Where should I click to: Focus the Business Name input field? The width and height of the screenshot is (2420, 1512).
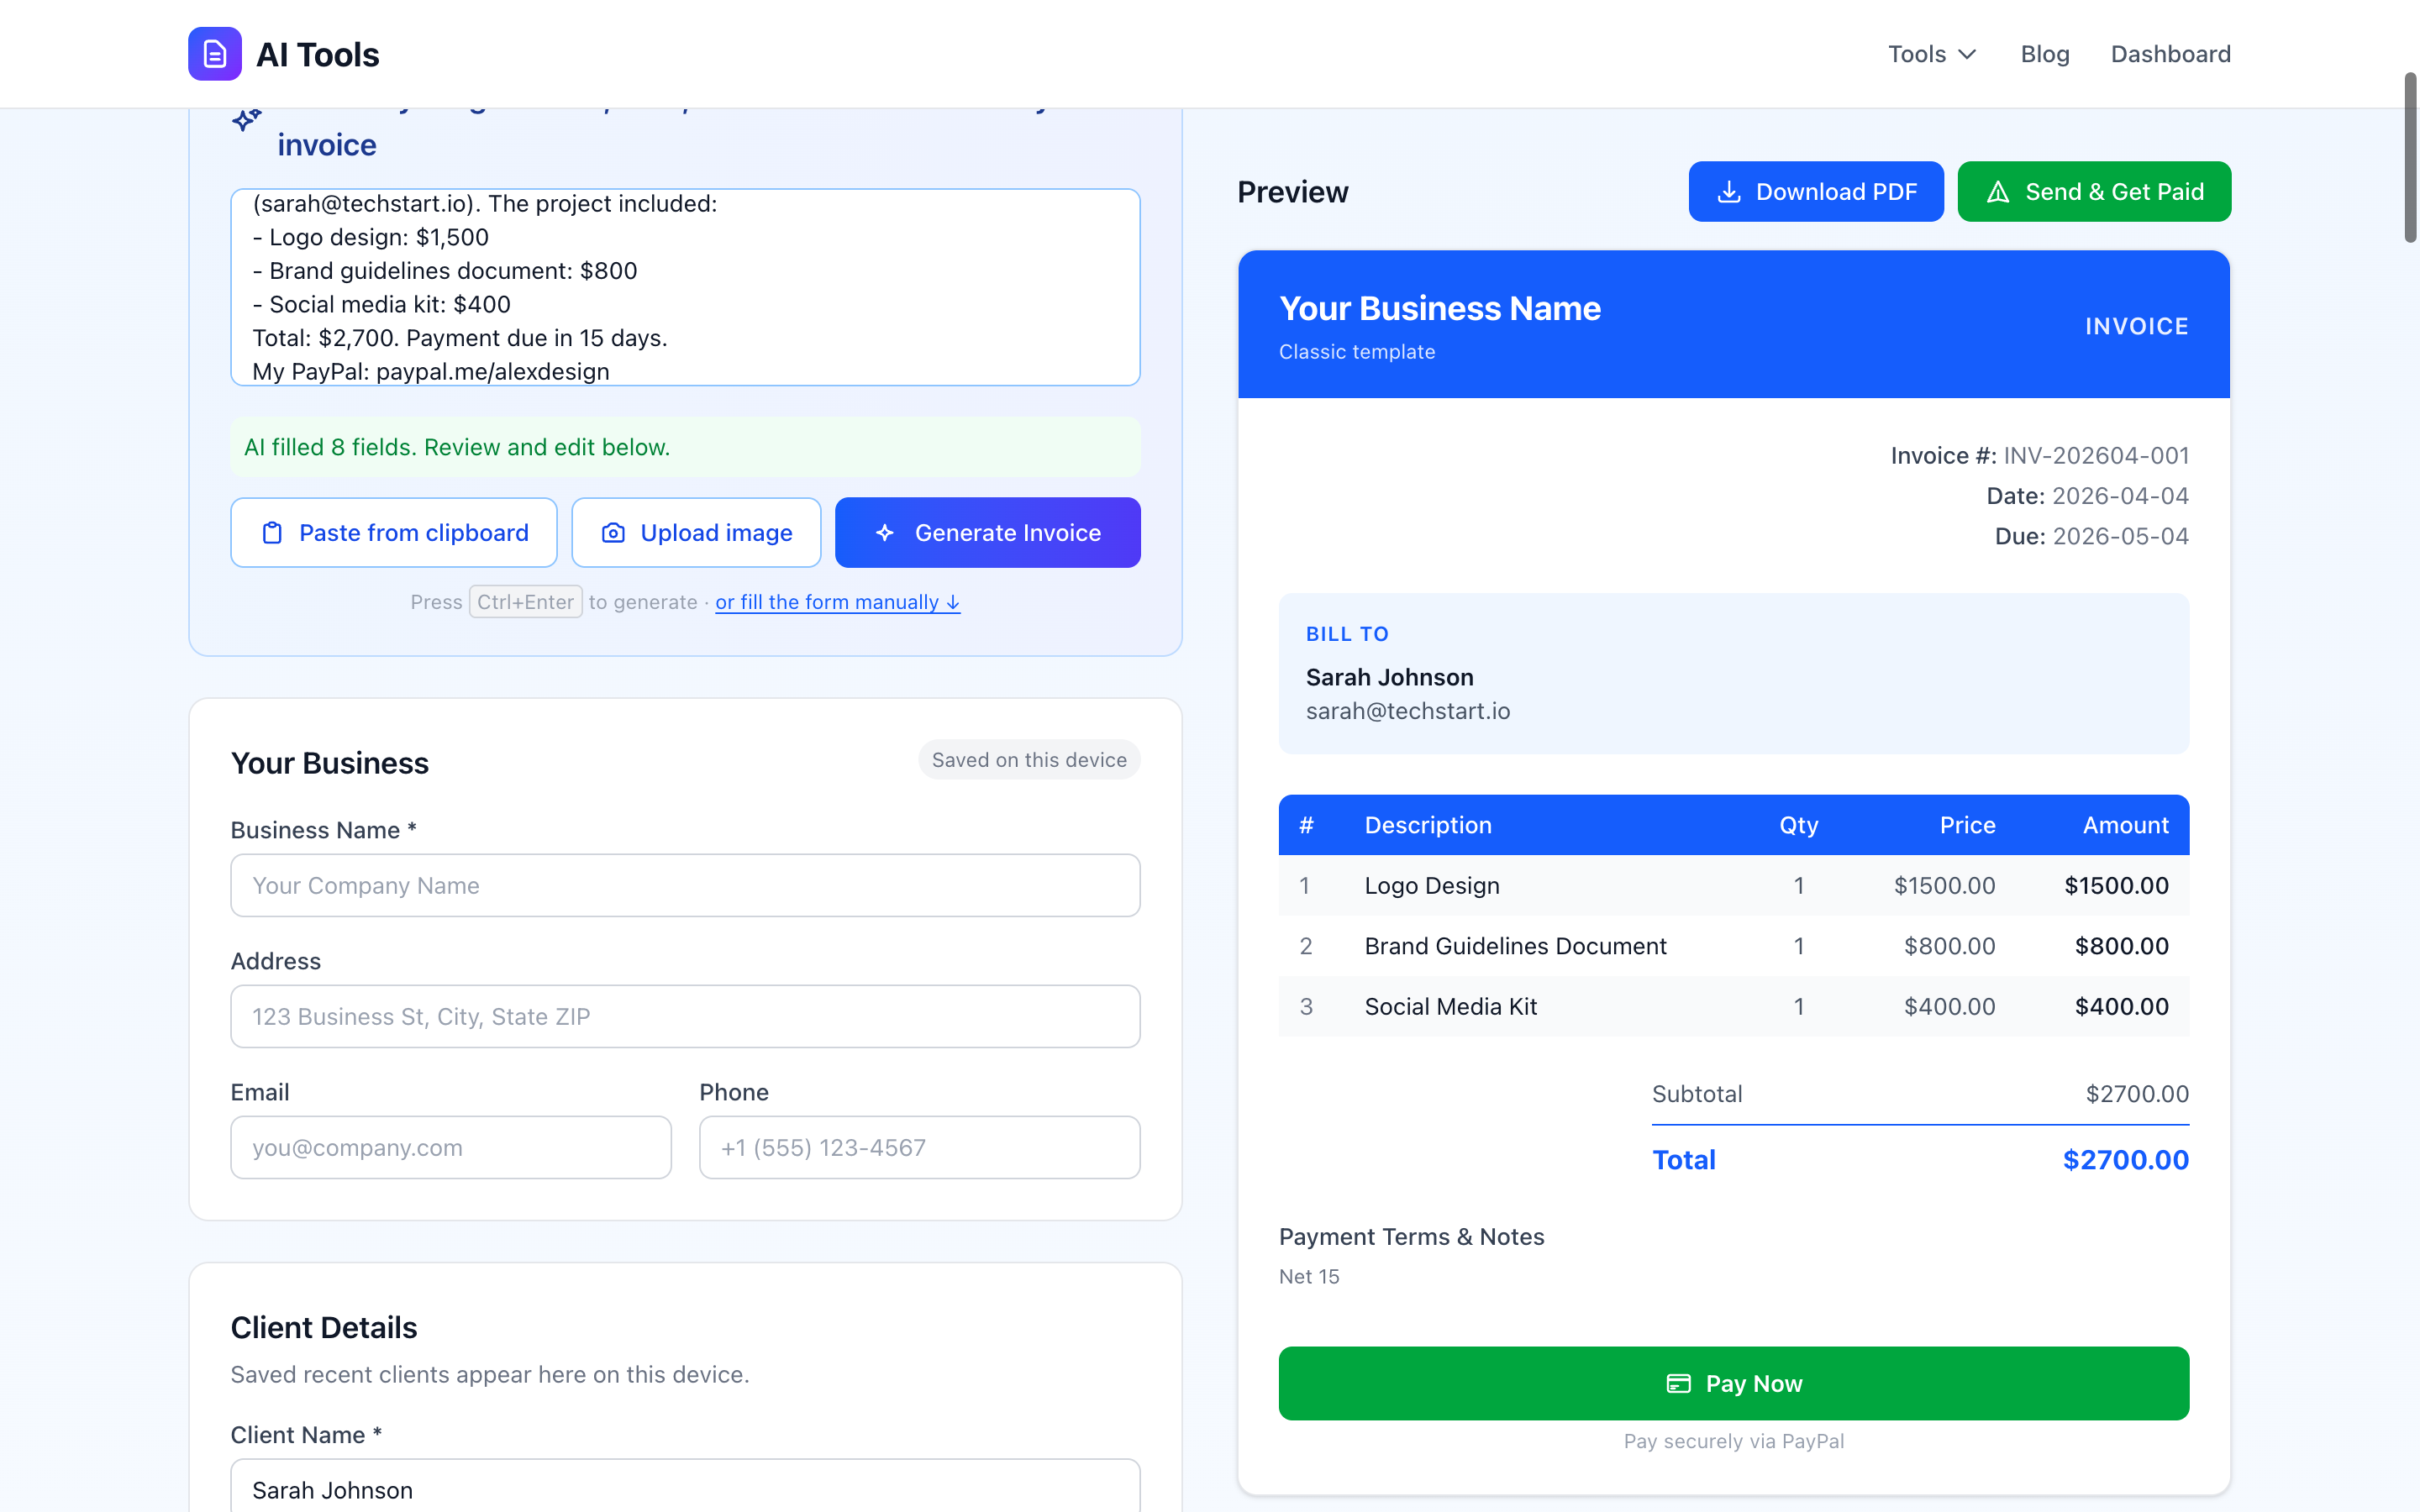(x=684, y=885)
